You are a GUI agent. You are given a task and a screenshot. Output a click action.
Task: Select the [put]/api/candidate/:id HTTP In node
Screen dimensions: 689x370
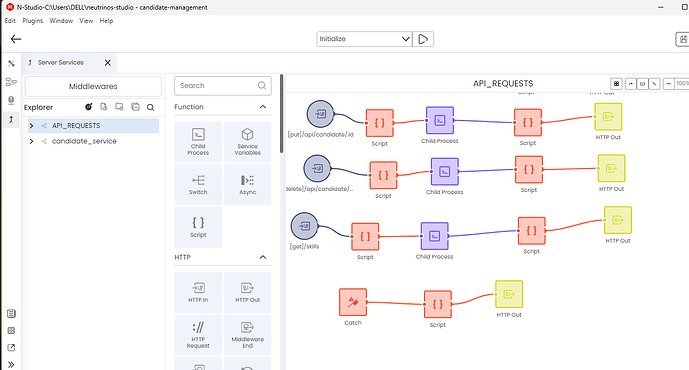(x=320, y=114)
